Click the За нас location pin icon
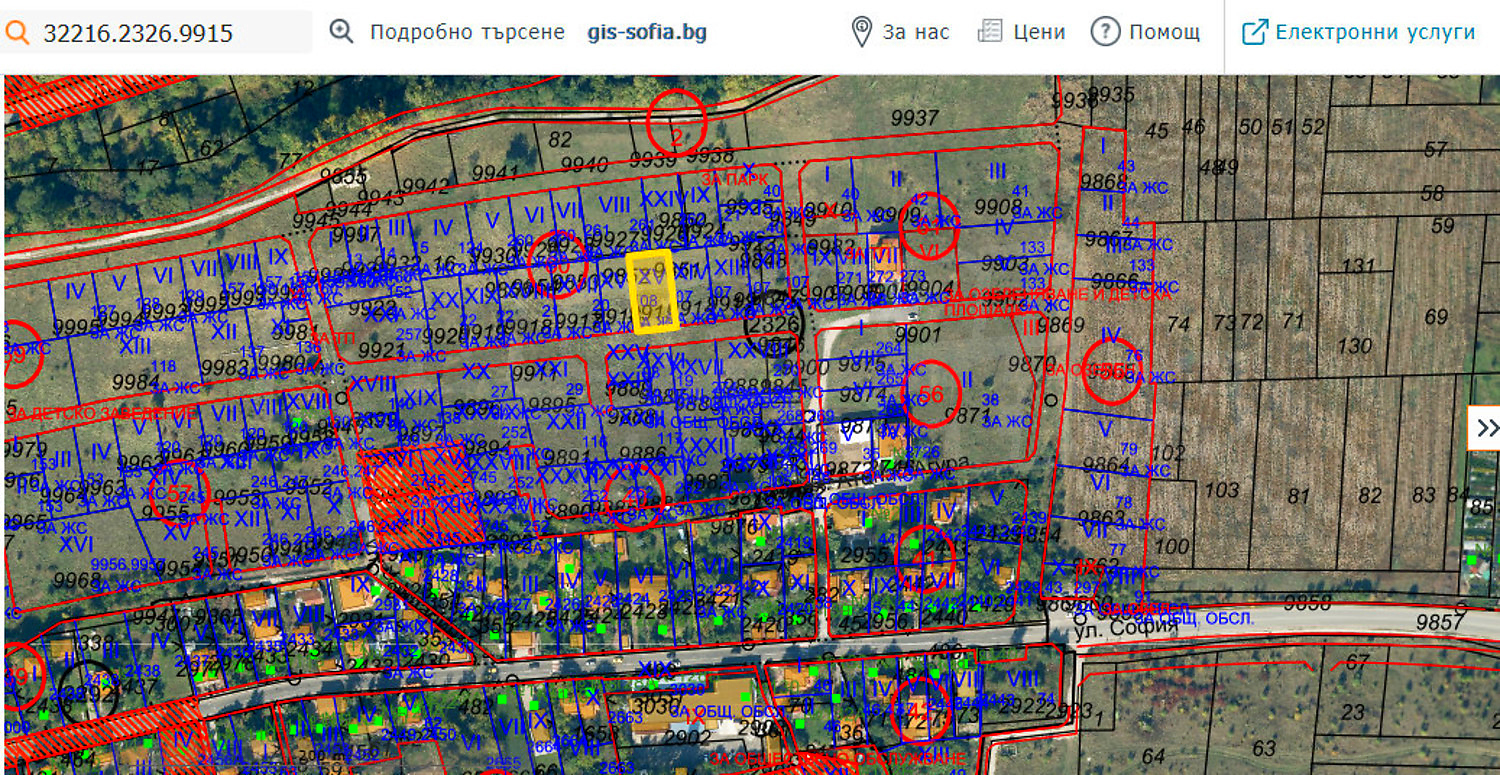The width and height of the screenshot is (1500, 775). [x=861, y=32]
